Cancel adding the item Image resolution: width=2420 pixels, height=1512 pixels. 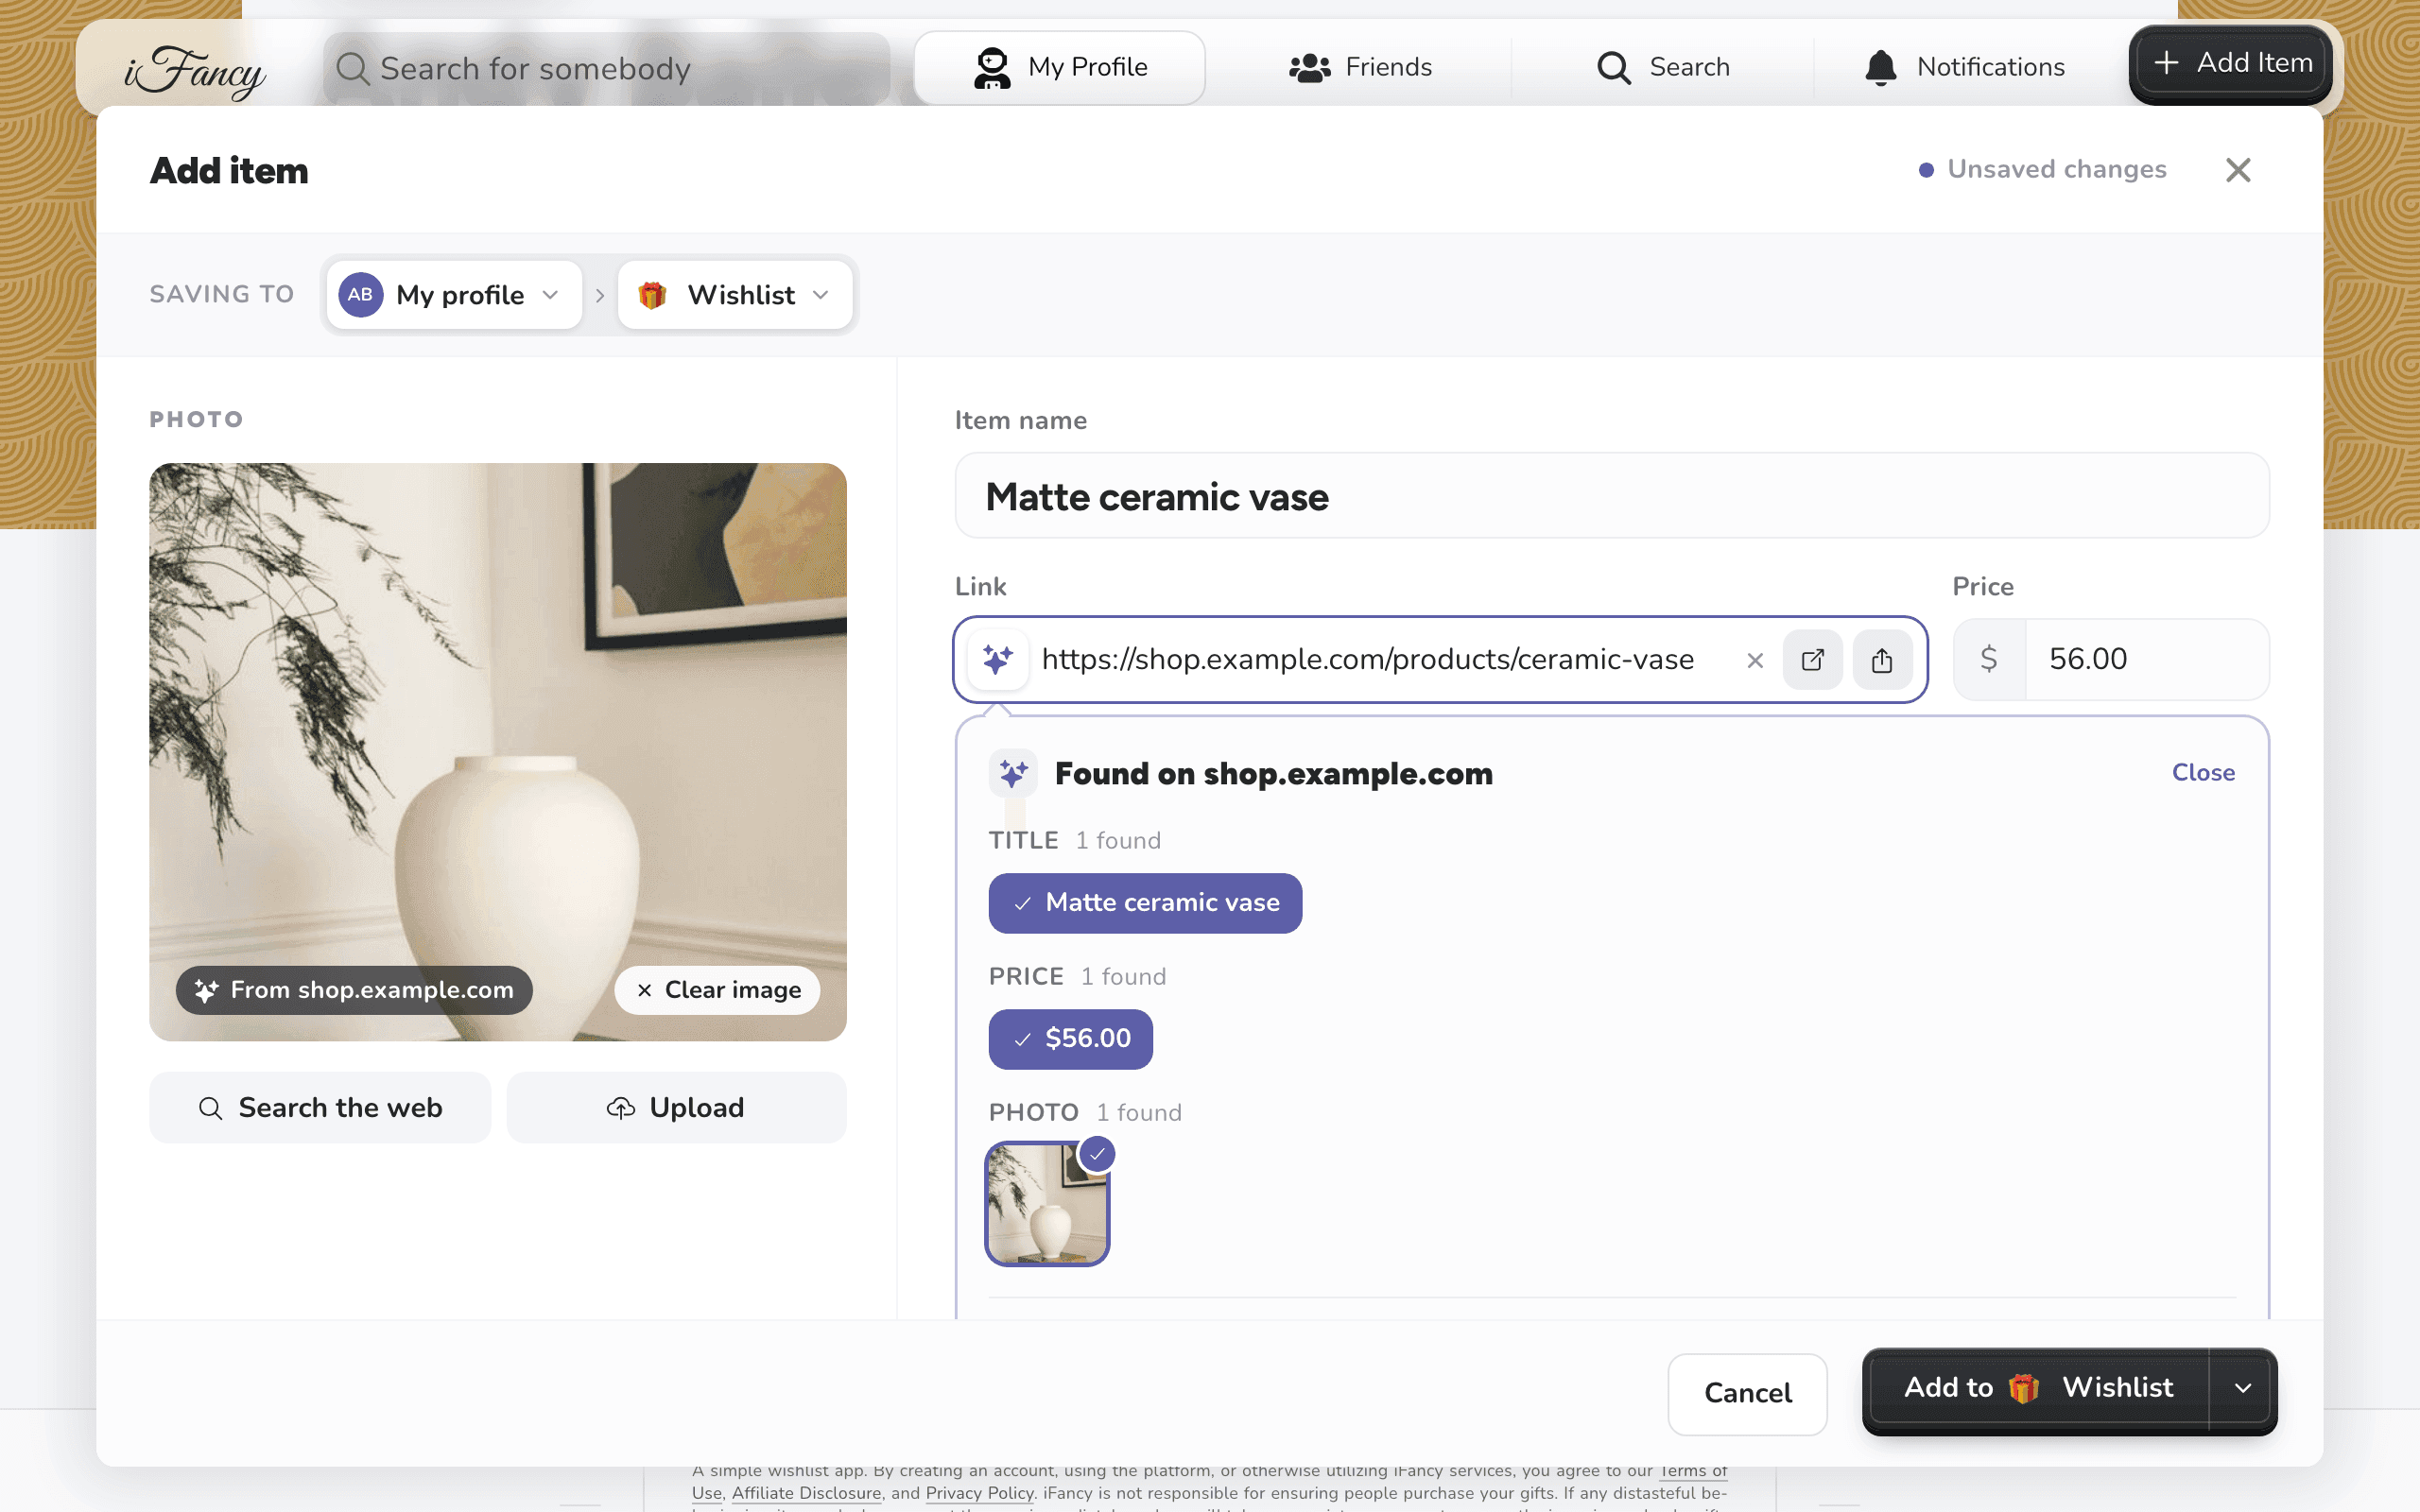point(1747,1393)
